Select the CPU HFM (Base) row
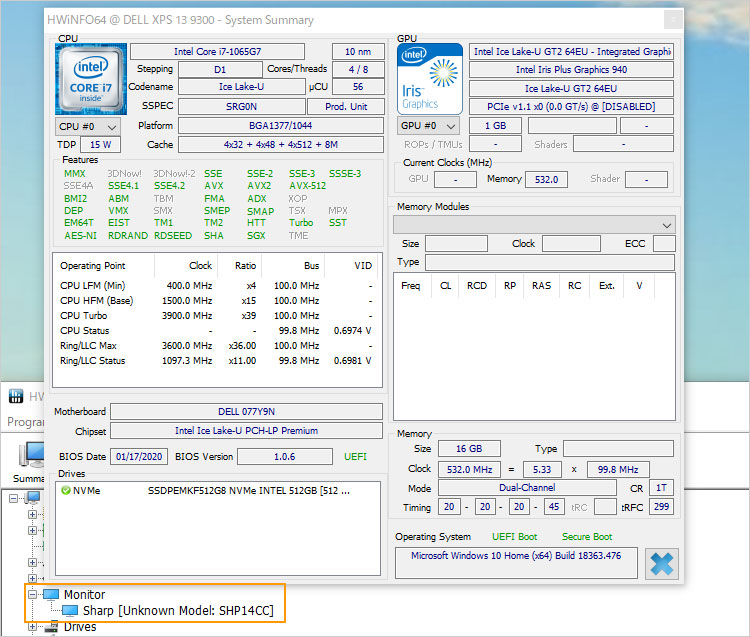Viewport: 750px width, 637px height. (x=216, y=301)
